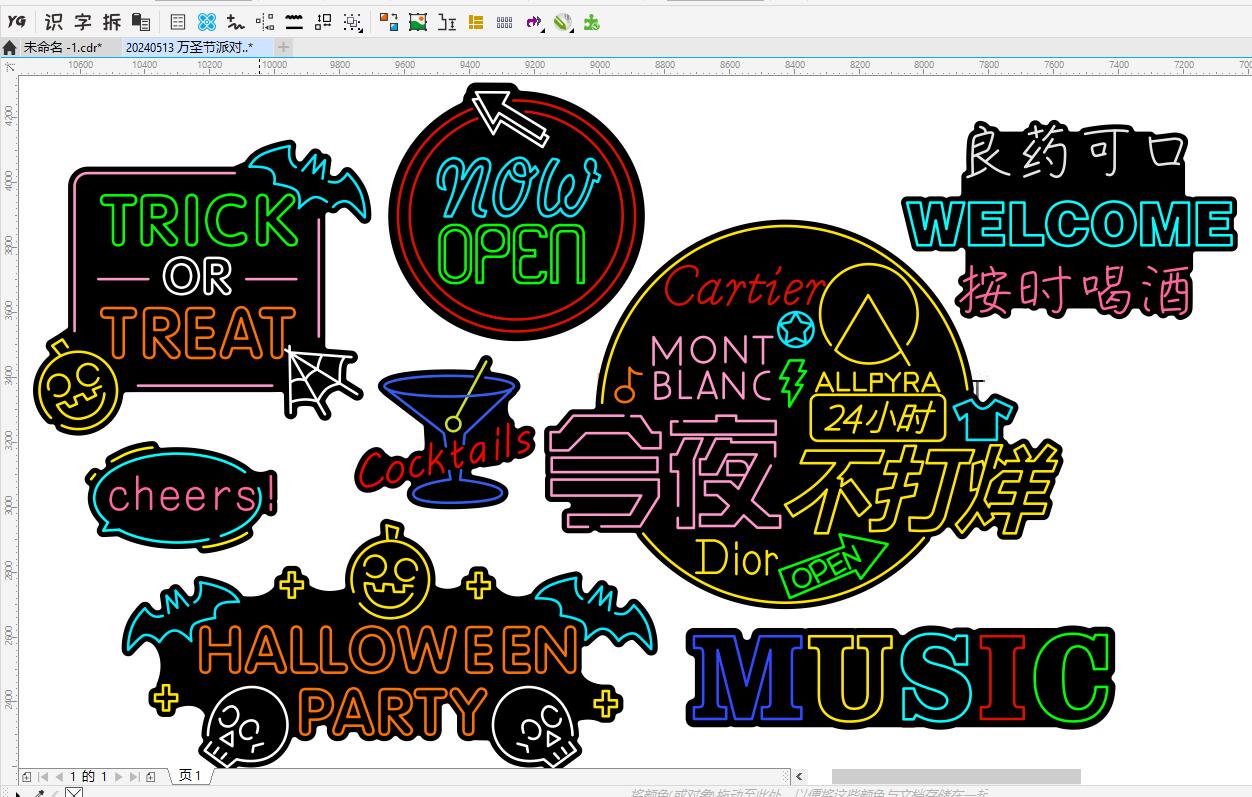Viewport: 1252px width, 797px height.
Task: Click the horizontal scrollbar thumb
Action: pos(956,776)
